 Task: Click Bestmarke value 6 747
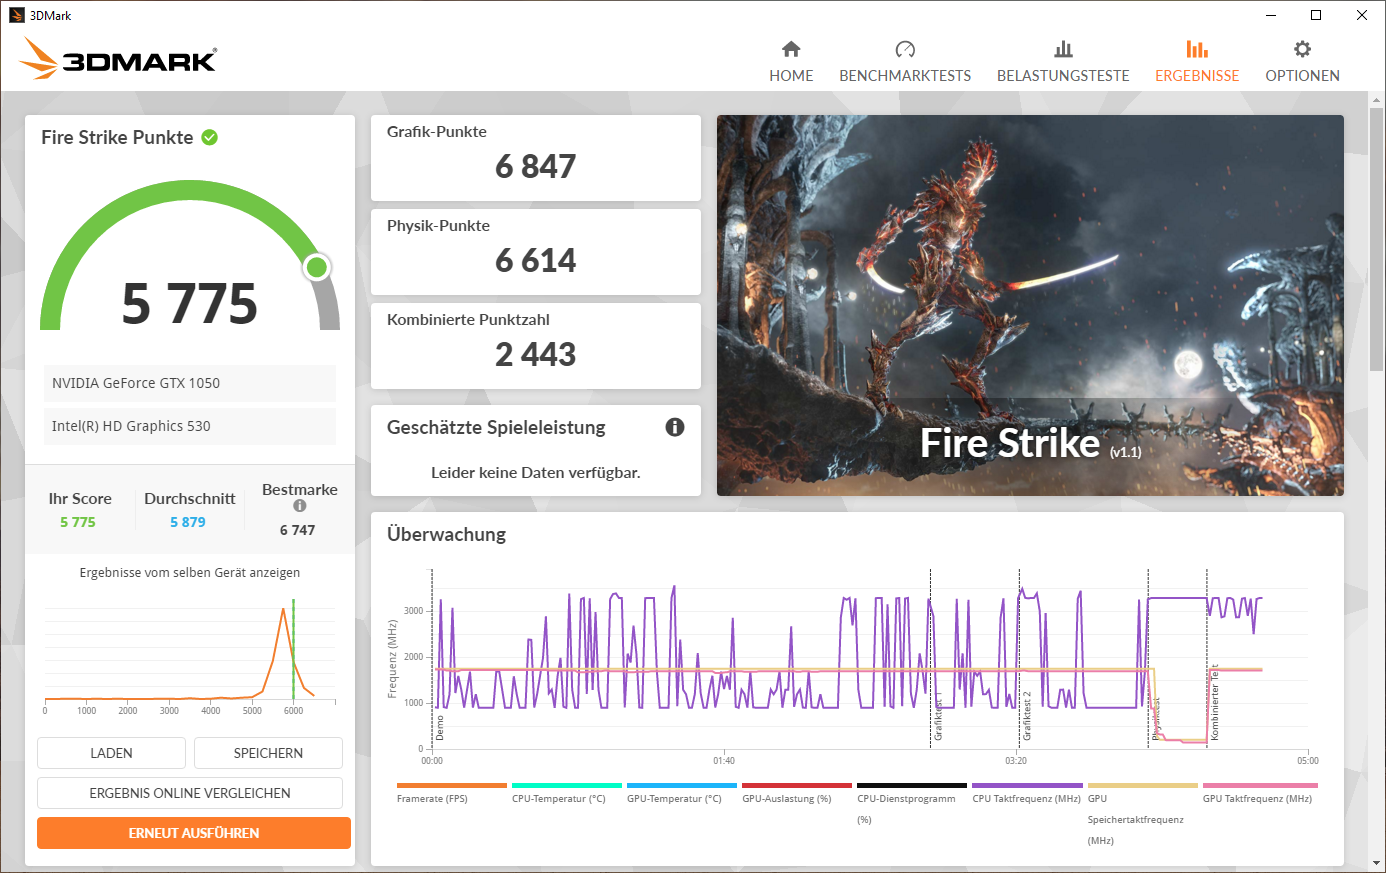coord(298,530)
